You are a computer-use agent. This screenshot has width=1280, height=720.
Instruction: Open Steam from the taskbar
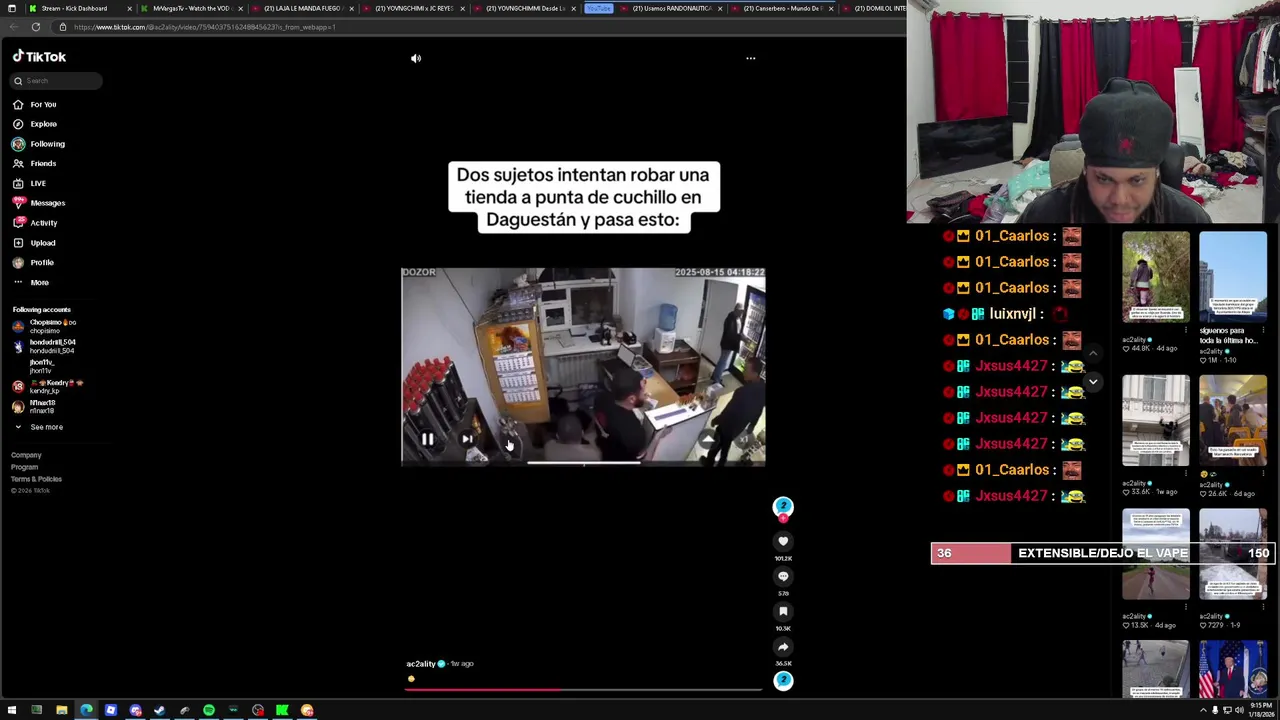coord(160,711)
